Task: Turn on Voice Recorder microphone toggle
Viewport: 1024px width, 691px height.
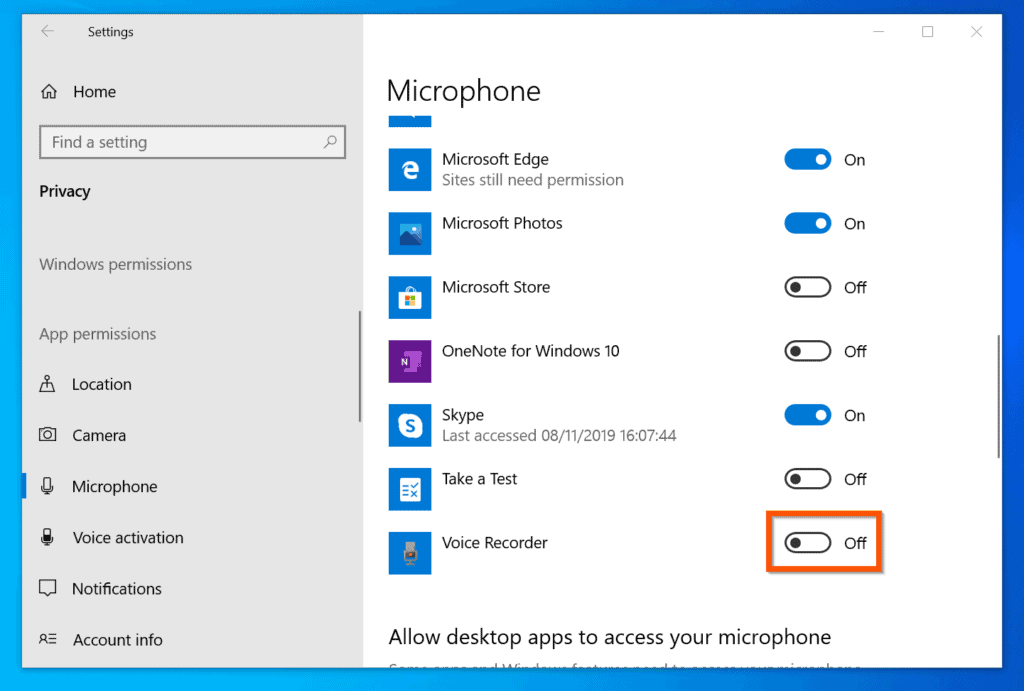Action: [x=808, y=543]
